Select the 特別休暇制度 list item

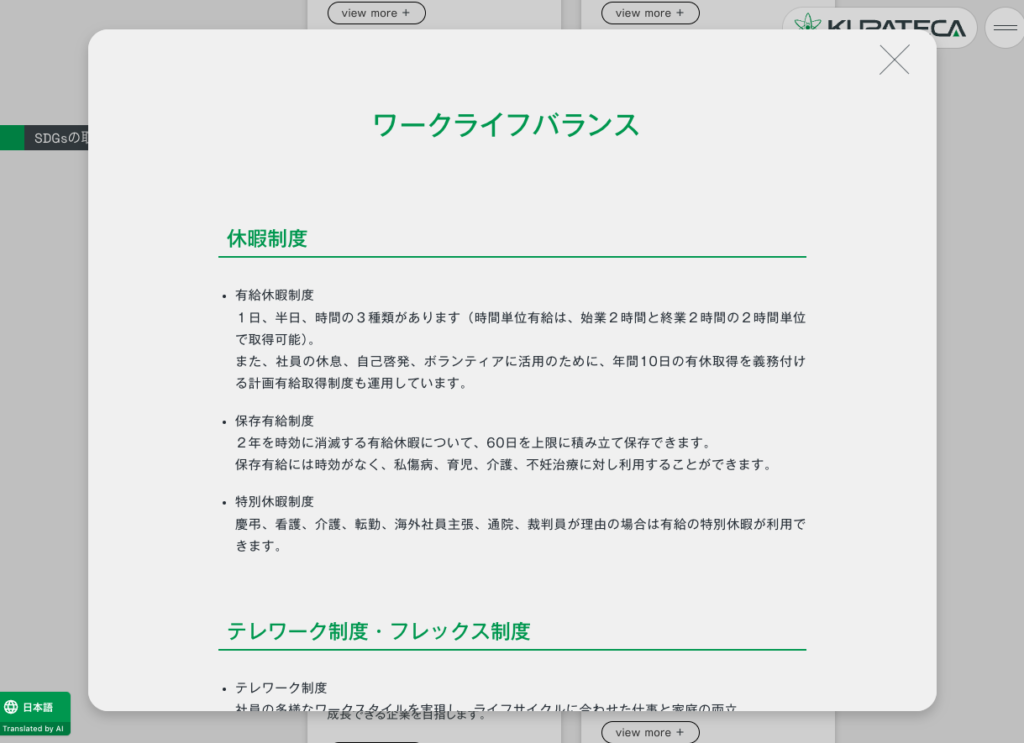274,502
